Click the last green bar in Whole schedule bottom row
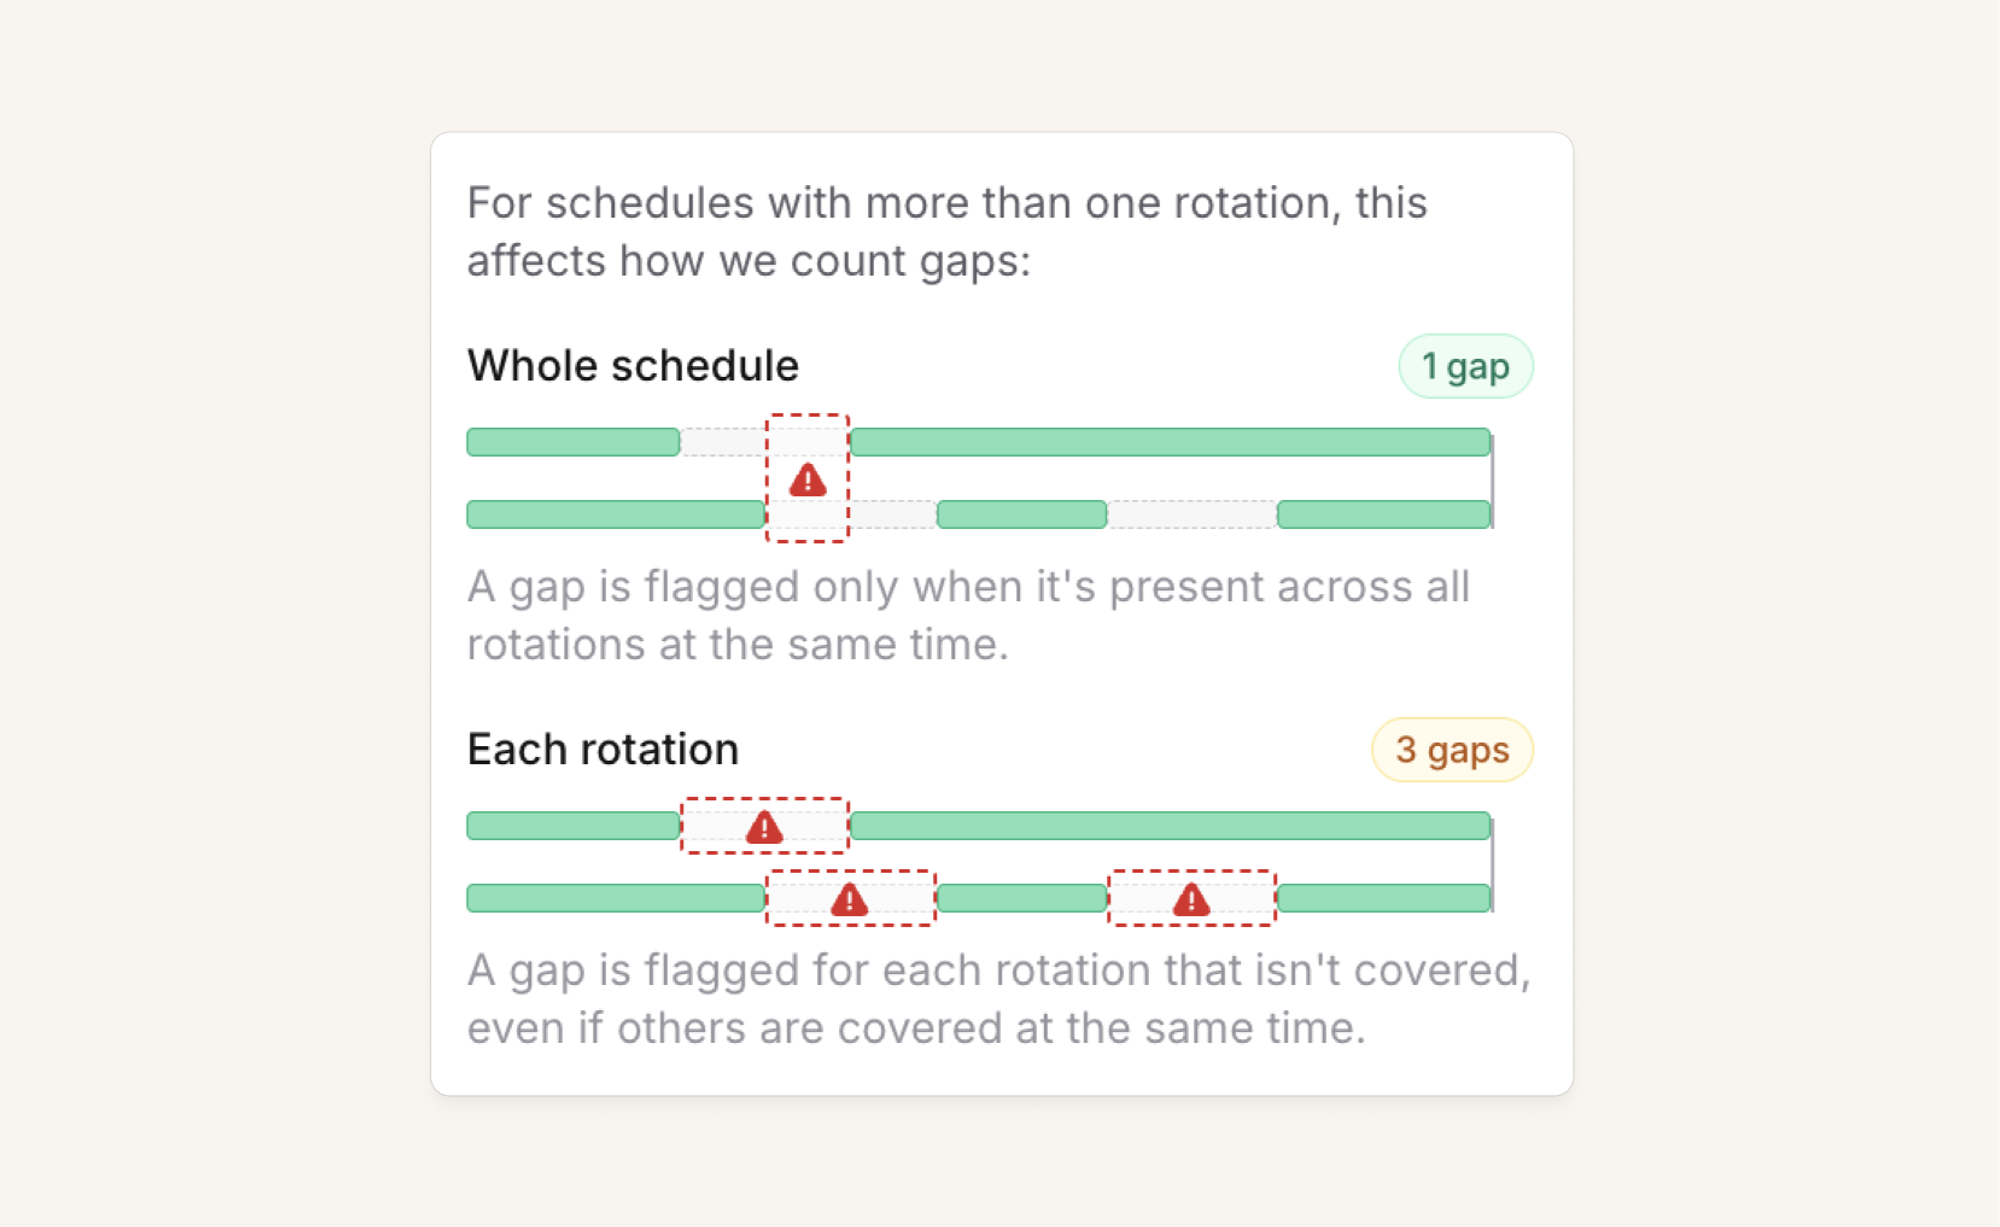The width and height of the screenshot is (2000, 1227). tap(1384, 514)
